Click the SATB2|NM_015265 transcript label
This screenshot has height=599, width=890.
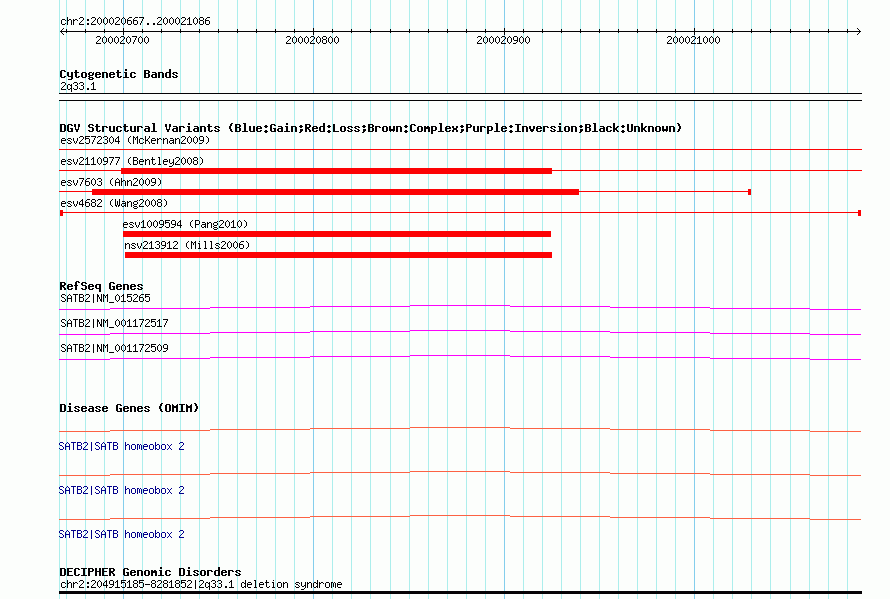coord(106,299)
